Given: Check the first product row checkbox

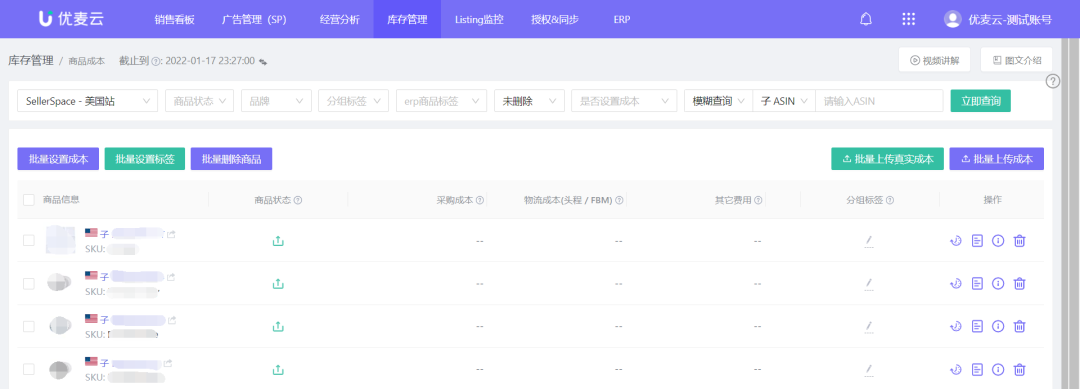Looking at the screenshot, I should tap(29, 240).
